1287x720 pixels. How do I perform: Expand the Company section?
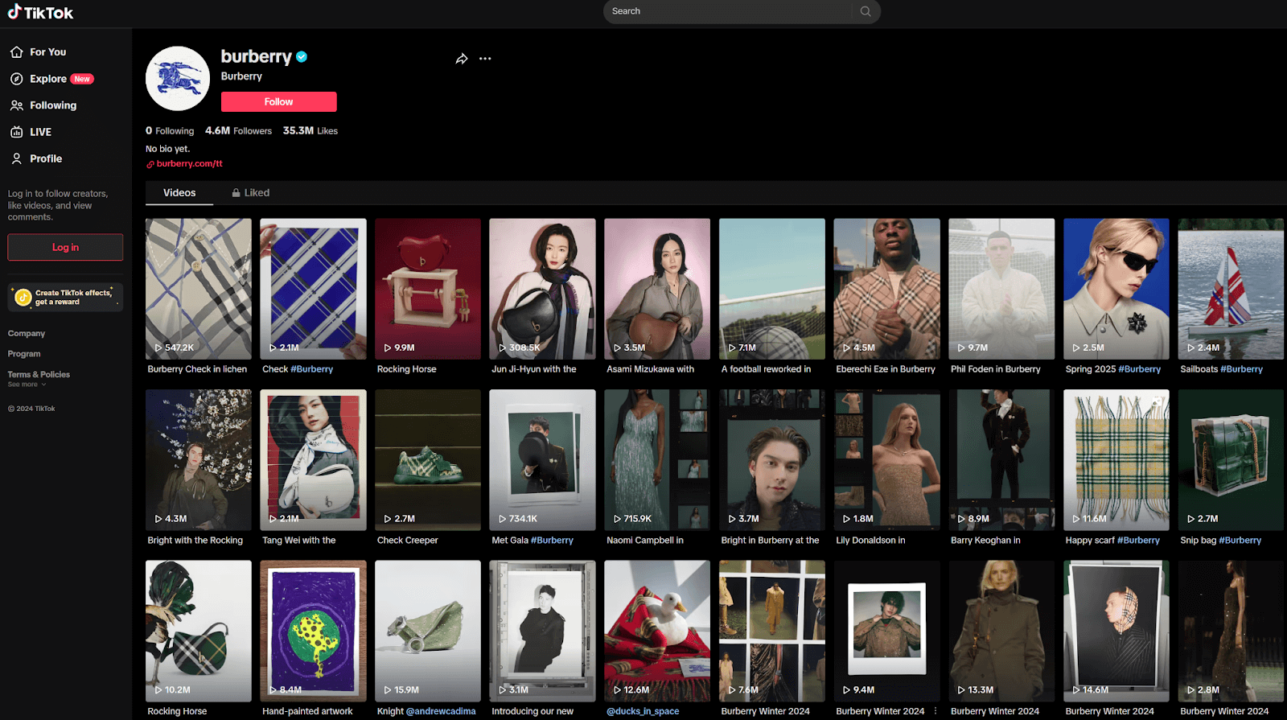click(x=27, y=334)
